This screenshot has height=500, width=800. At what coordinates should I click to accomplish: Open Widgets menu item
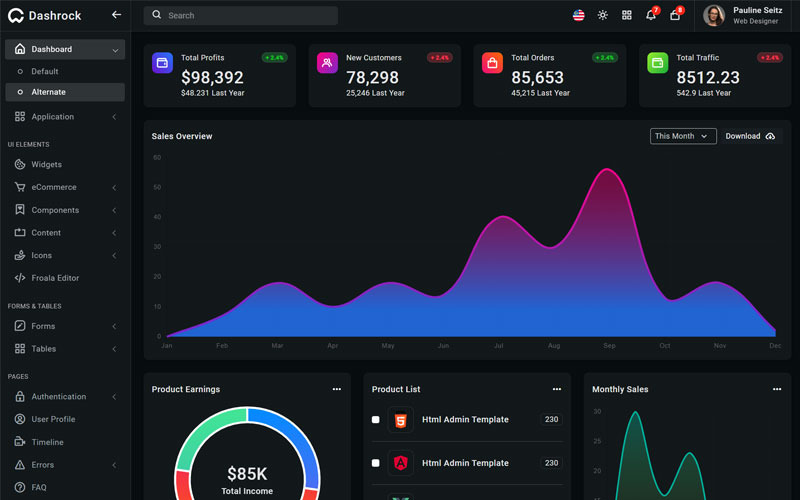point(65,164)
